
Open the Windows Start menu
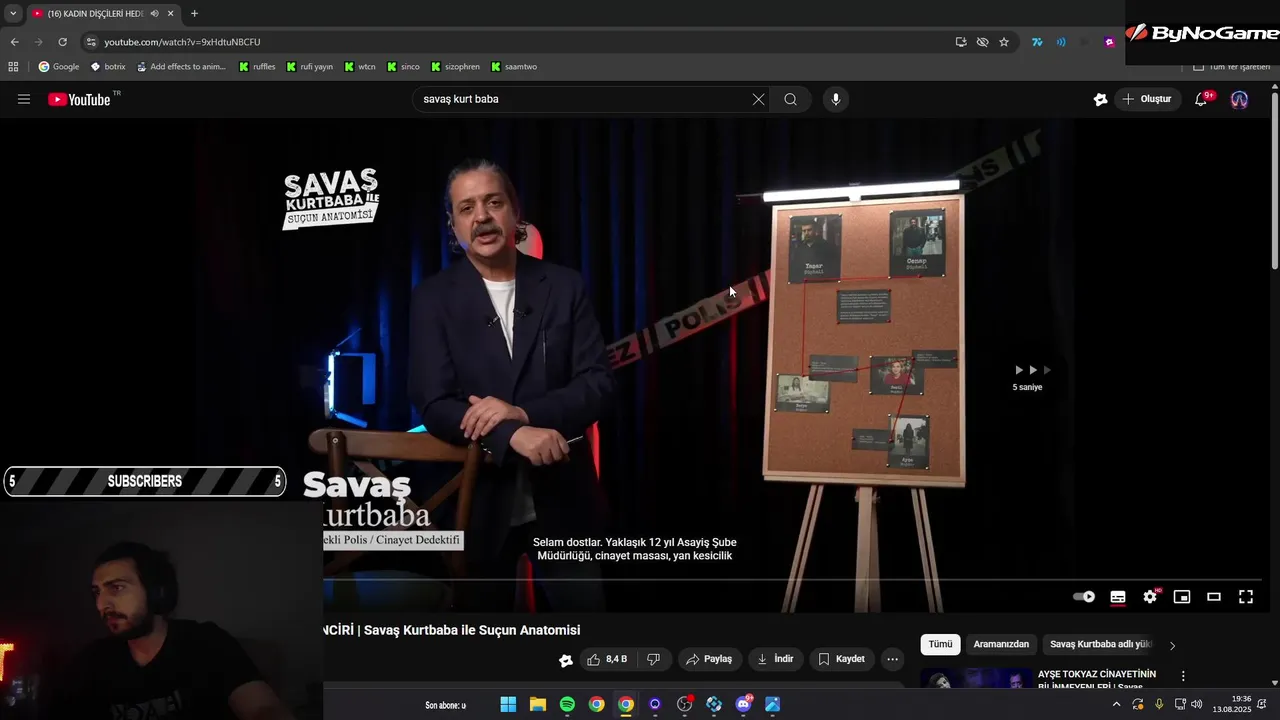508,704
